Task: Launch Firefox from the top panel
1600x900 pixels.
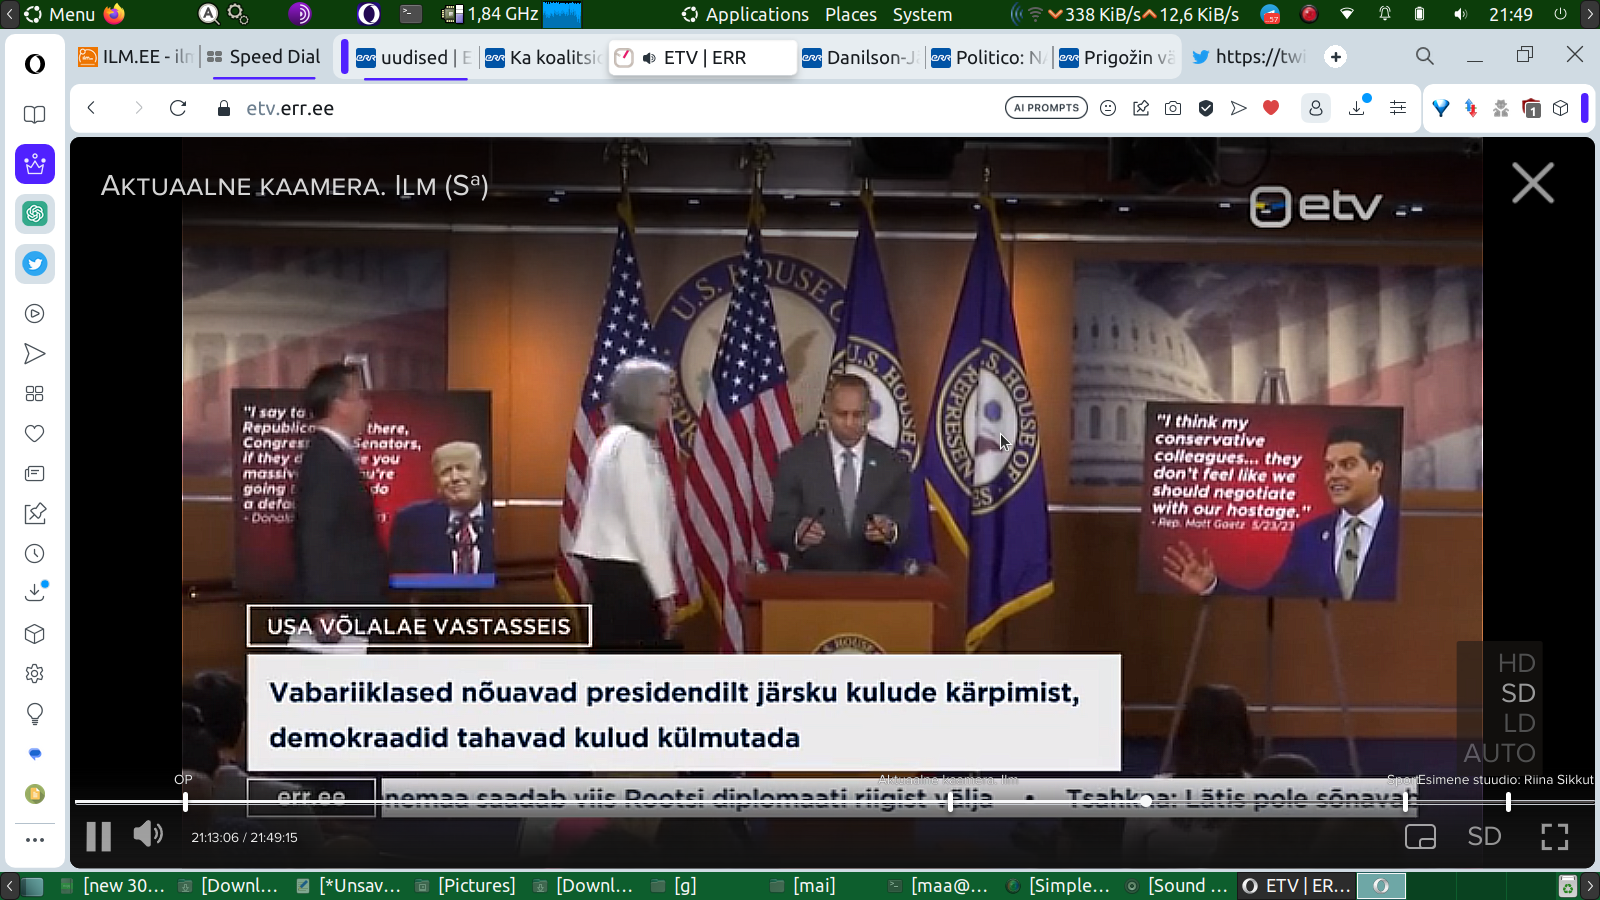Action: 114,14
